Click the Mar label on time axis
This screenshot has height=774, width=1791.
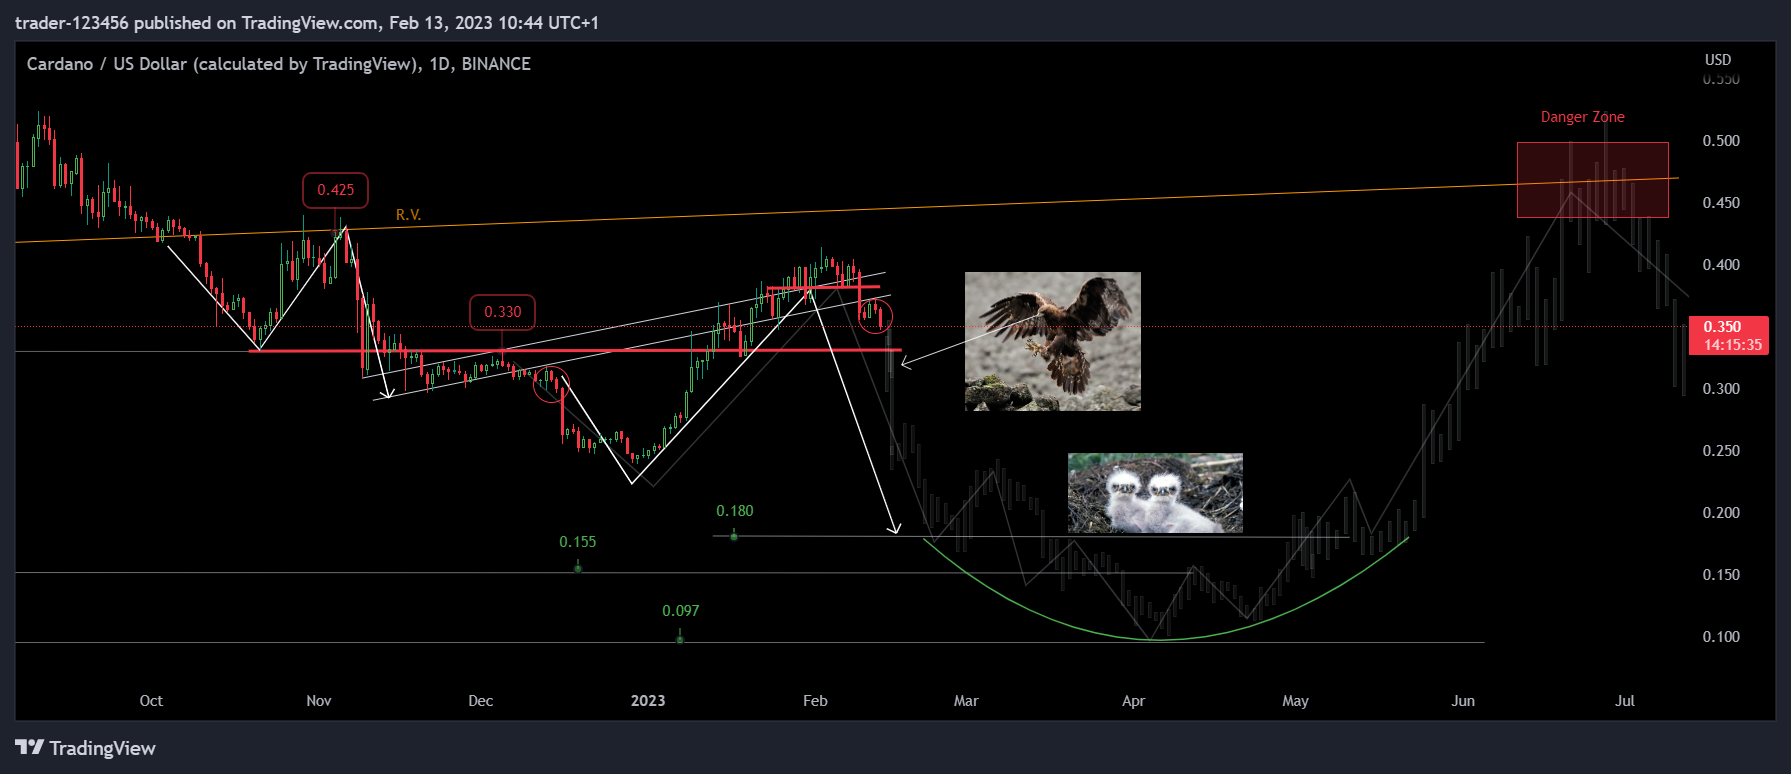(966, 701)
